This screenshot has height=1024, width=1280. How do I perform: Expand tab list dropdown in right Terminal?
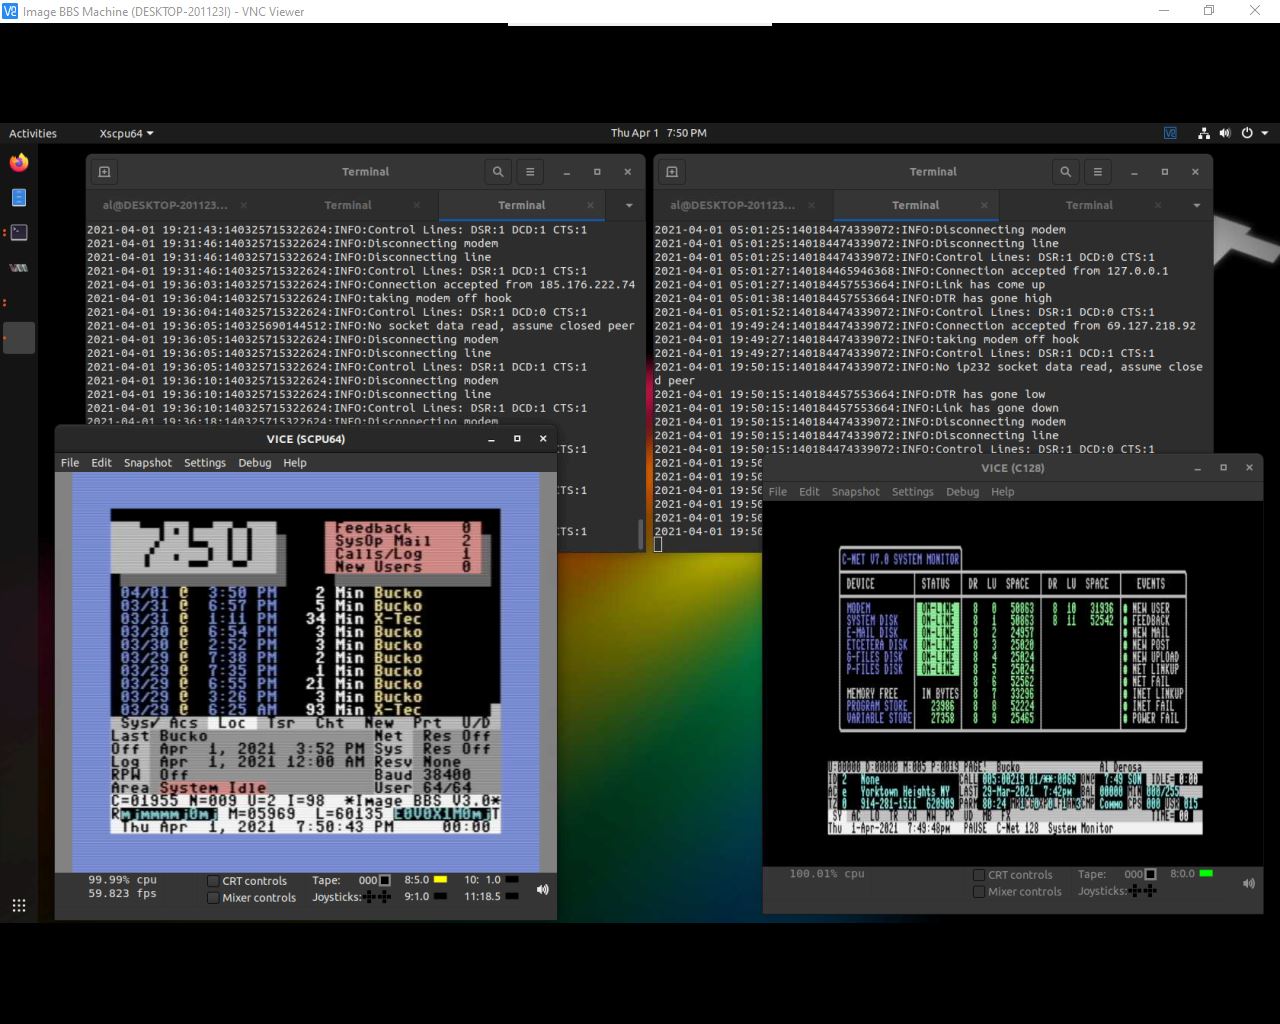[1197, 205]
